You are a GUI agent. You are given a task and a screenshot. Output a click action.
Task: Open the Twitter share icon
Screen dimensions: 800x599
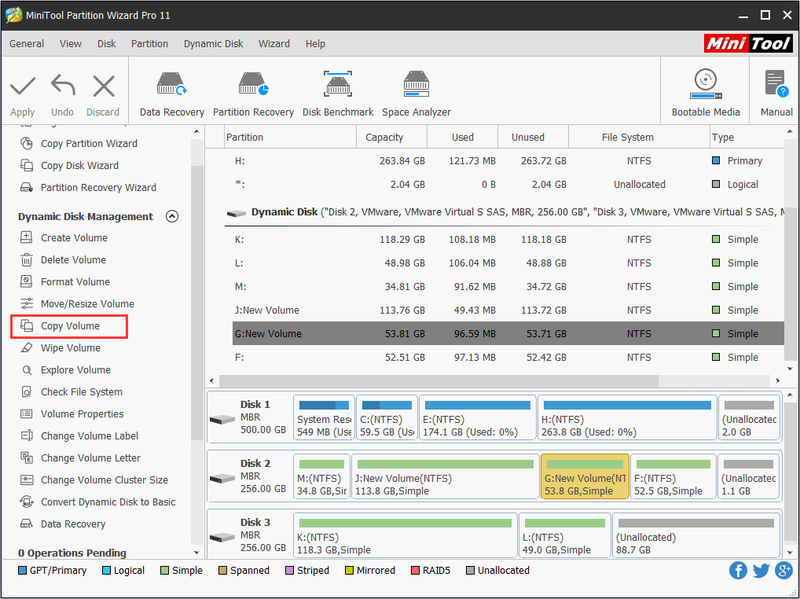761,570
